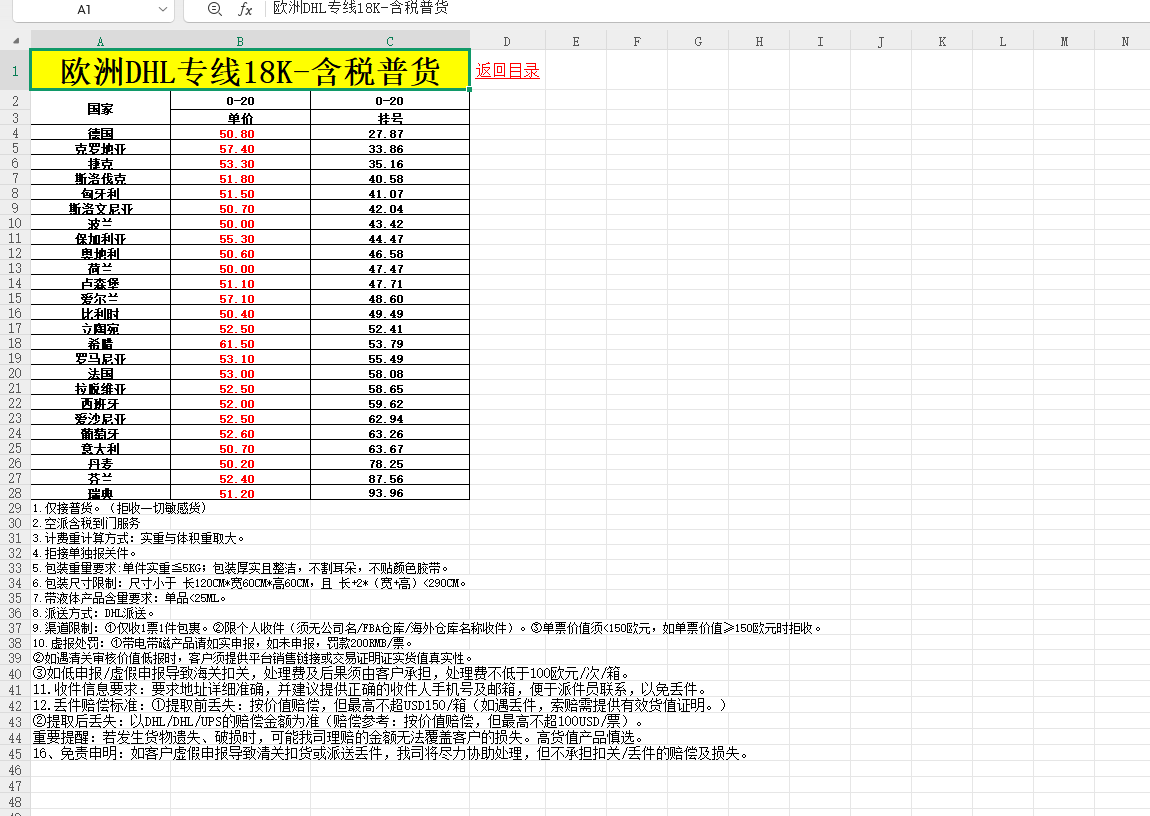Image resolution: width=1150 pixels, height=816 pixels.
Task: Click the note 4.拒接单独报关件
Action: pyautogui.click(x=85, y=554)
